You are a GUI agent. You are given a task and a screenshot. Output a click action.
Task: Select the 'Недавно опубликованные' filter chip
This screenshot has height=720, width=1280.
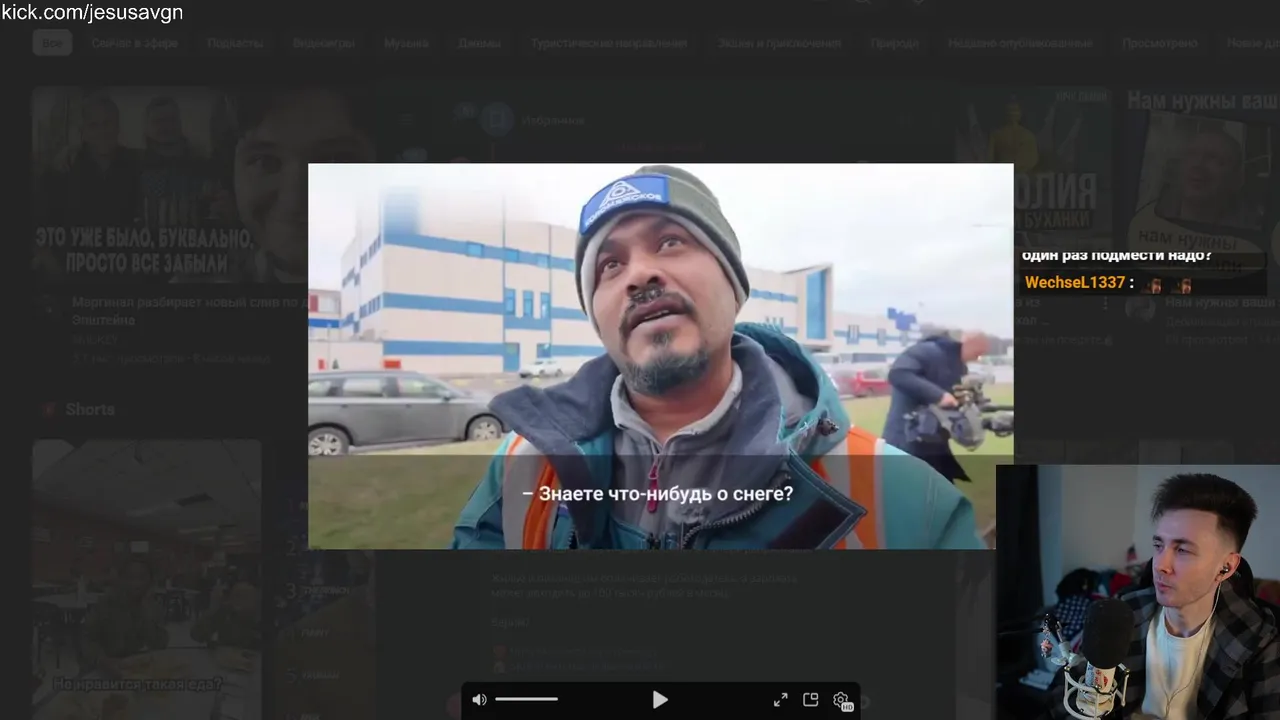1020,43
